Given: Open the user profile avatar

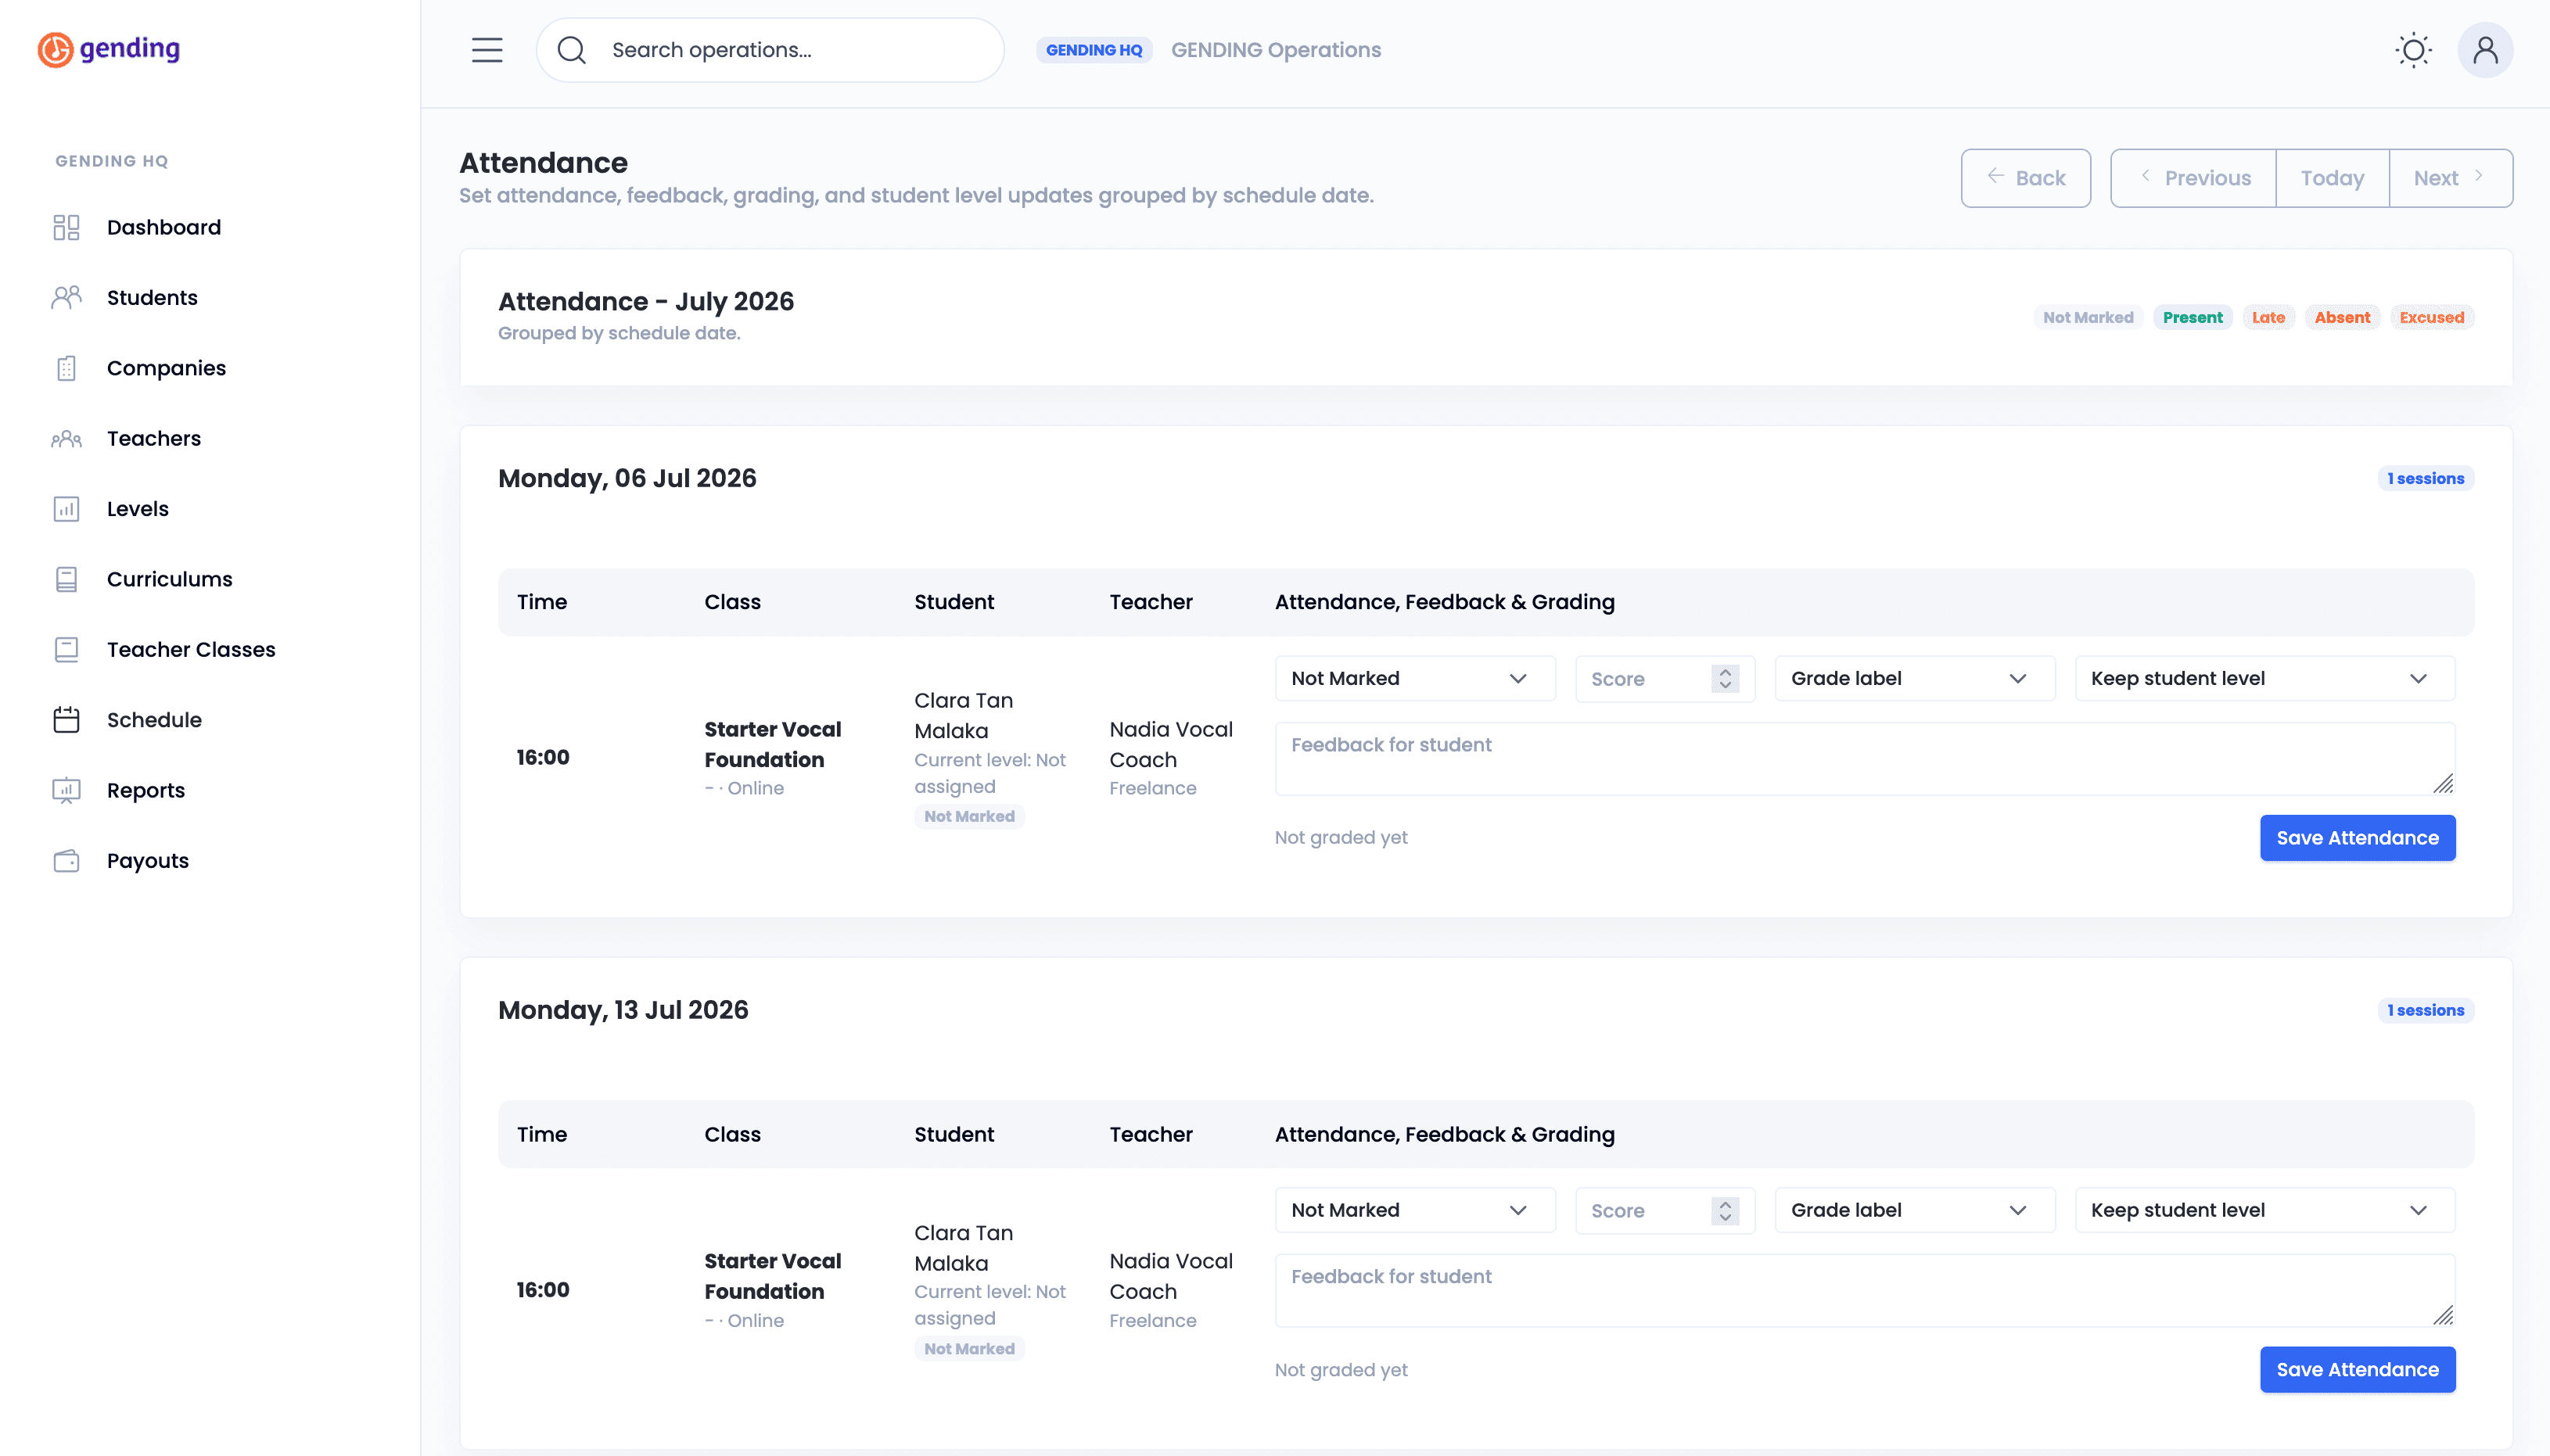Looking at the screenshot, I should point(2485,50).
